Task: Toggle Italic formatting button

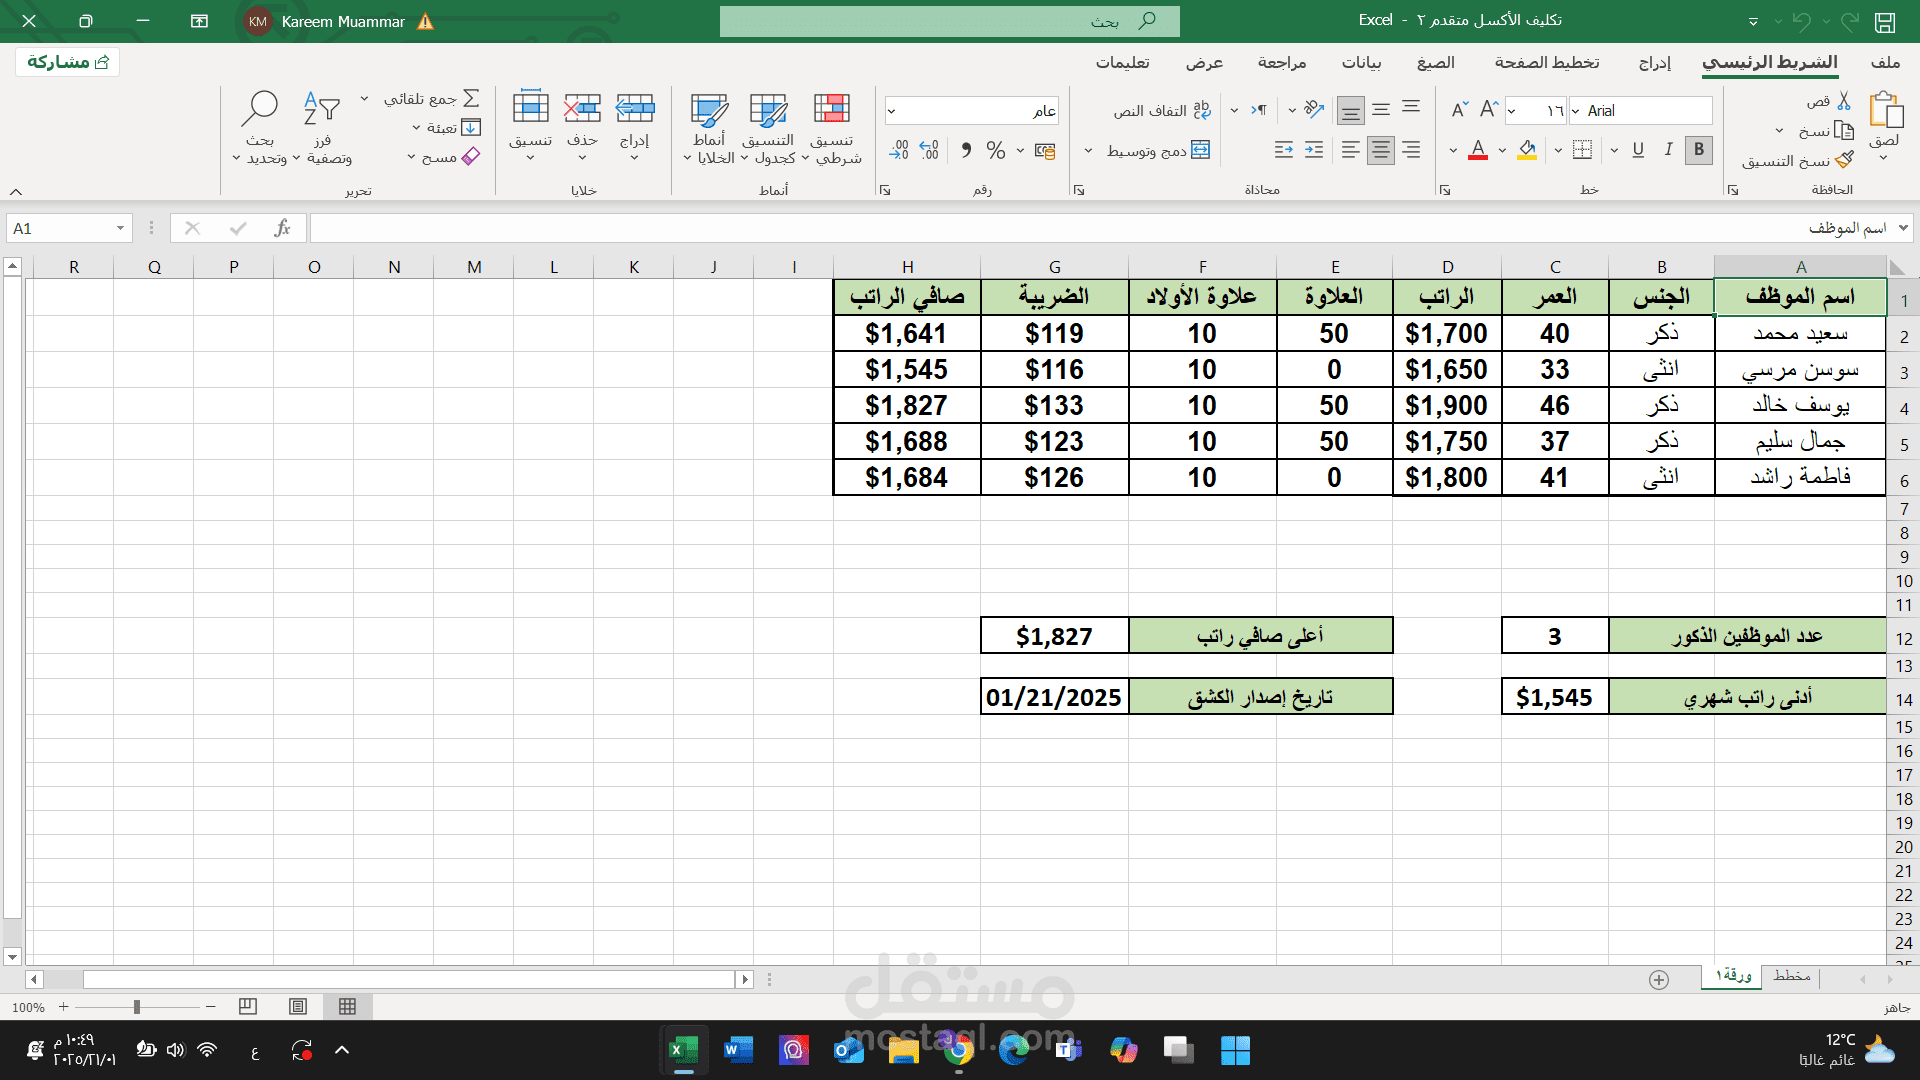Action: pyautogui.click(x=1667, y=150)
